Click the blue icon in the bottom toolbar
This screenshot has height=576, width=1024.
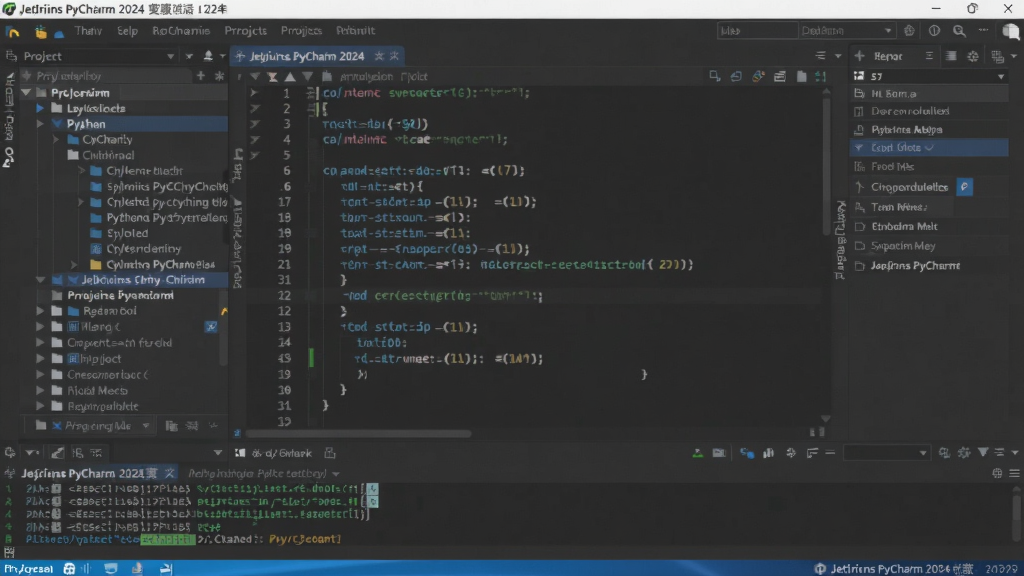tap(746, 453)
